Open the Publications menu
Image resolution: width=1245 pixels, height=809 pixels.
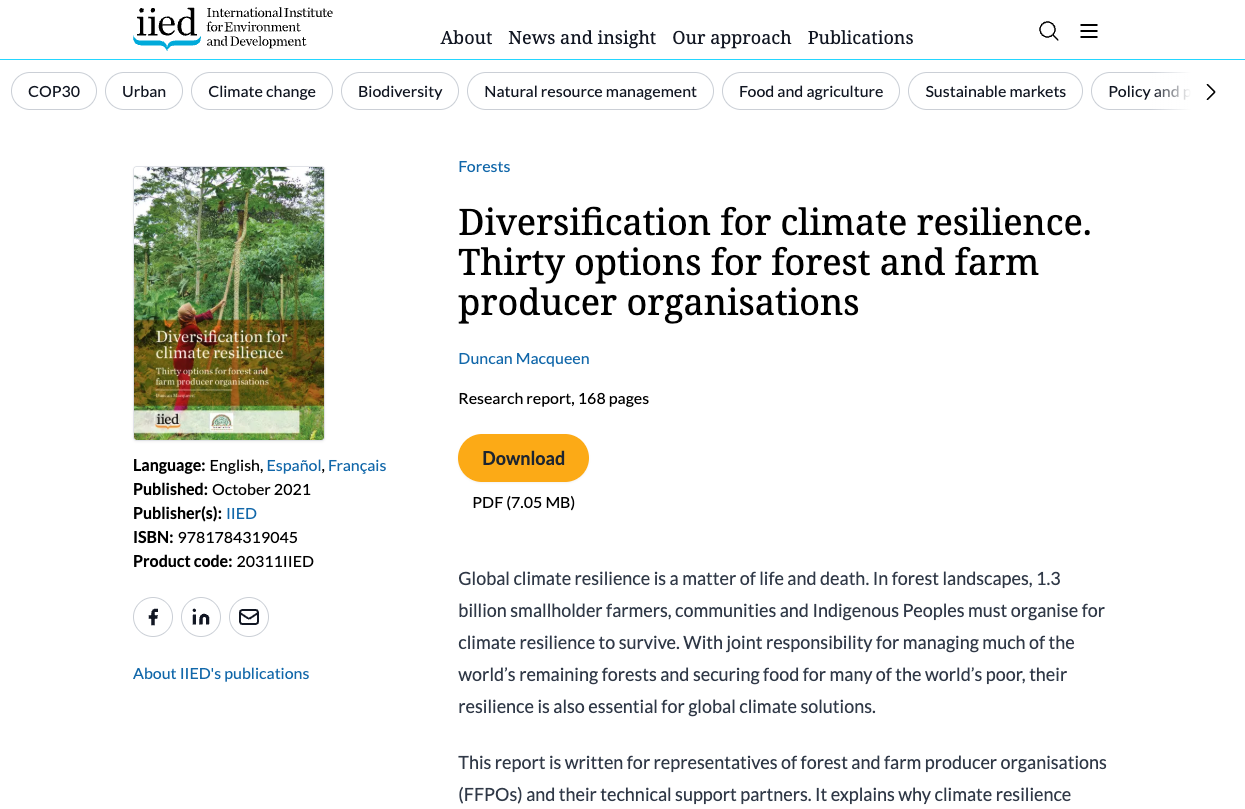[860, 38]
